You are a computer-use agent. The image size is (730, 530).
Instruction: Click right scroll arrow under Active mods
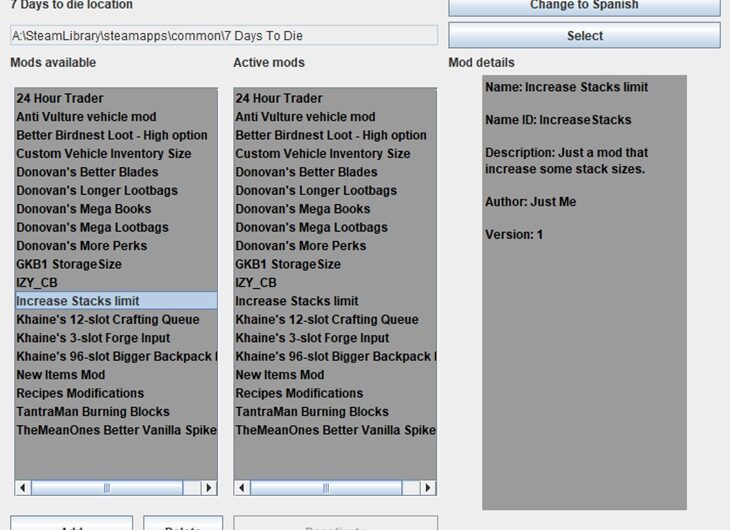coord(428,488)
